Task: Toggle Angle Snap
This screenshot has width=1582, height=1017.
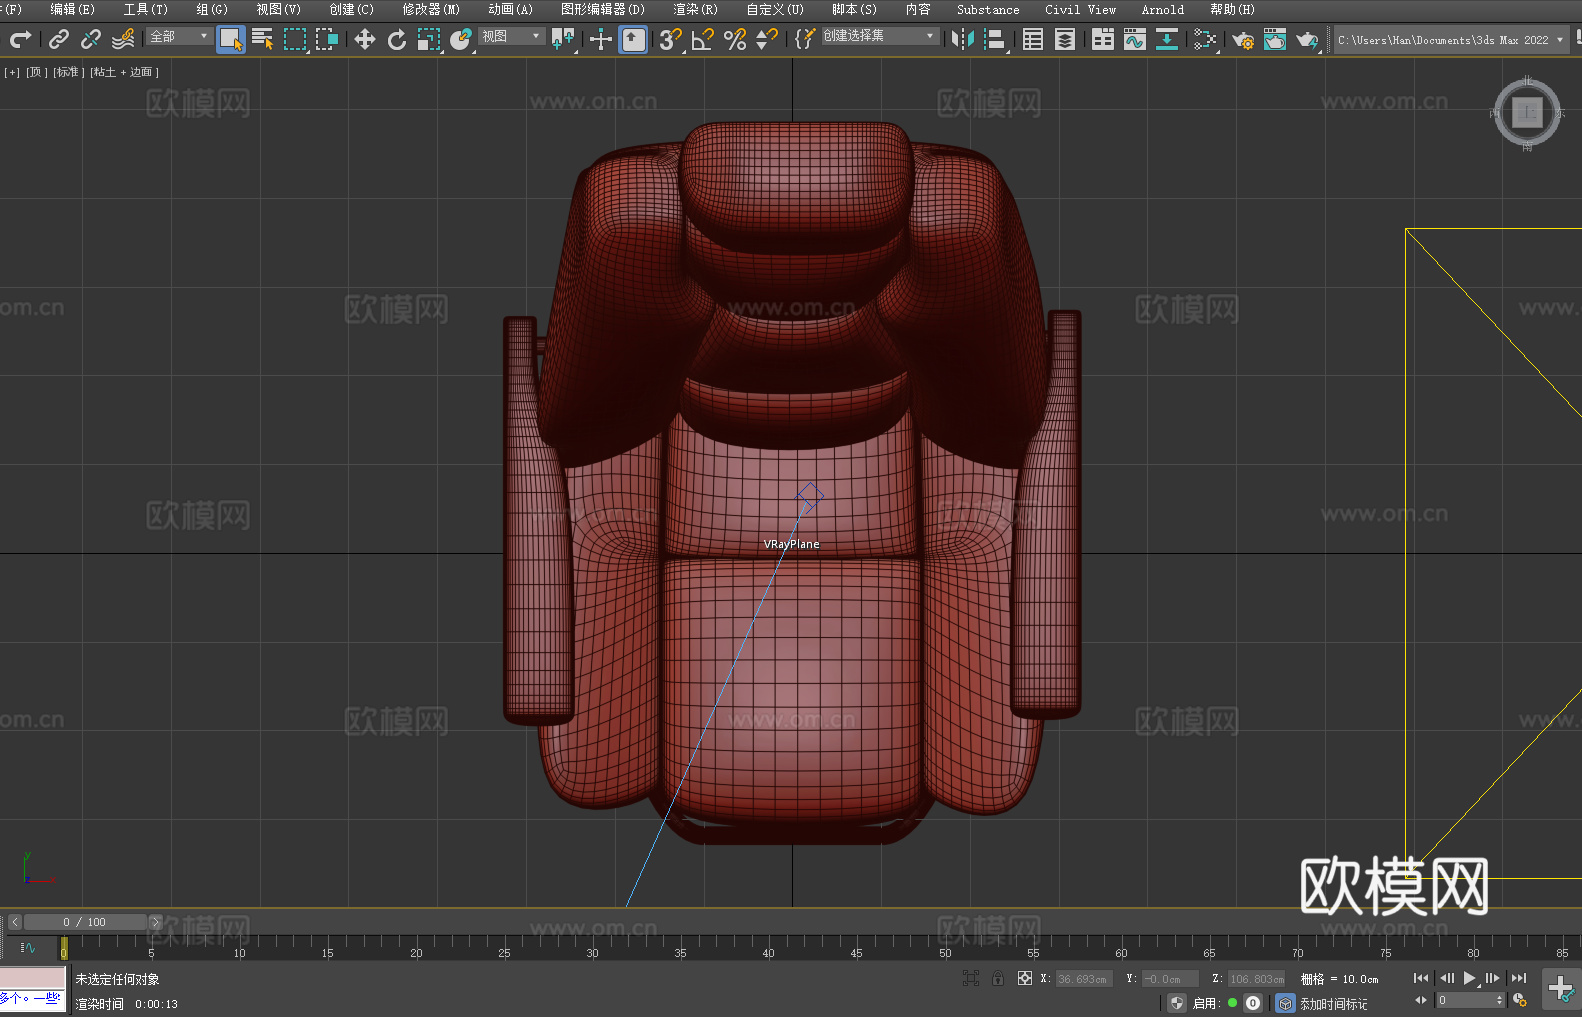Action: coord(703,39)
